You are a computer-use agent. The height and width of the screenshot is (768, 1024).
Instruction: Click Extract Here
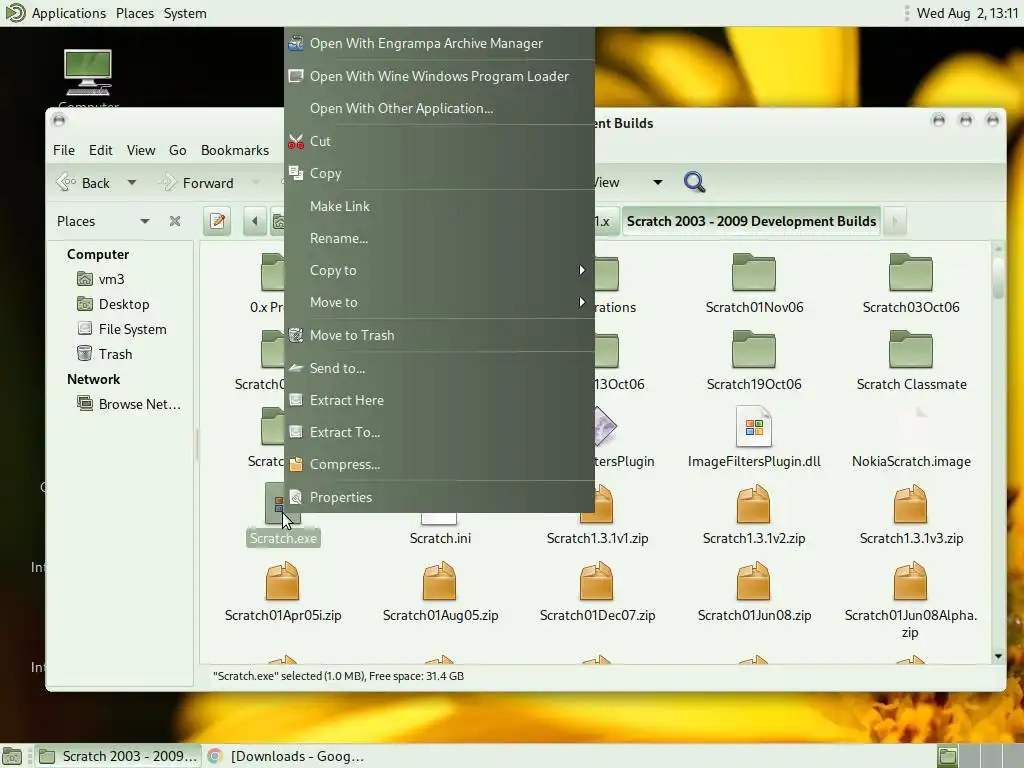click(439, 400)
